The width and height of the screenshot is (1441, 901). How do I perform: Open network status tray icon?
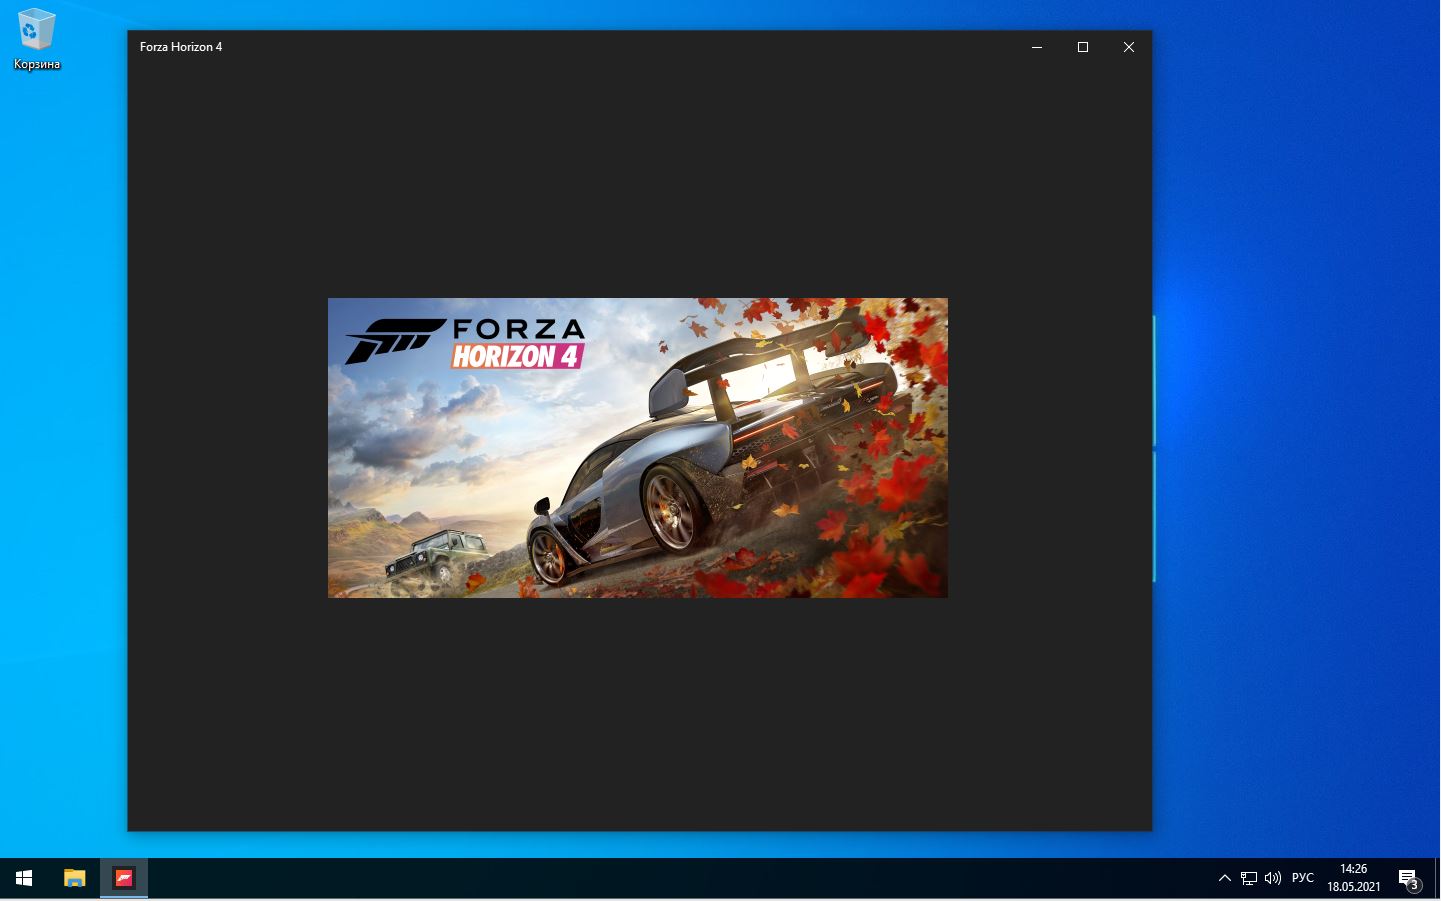[x=1249, y=879]
